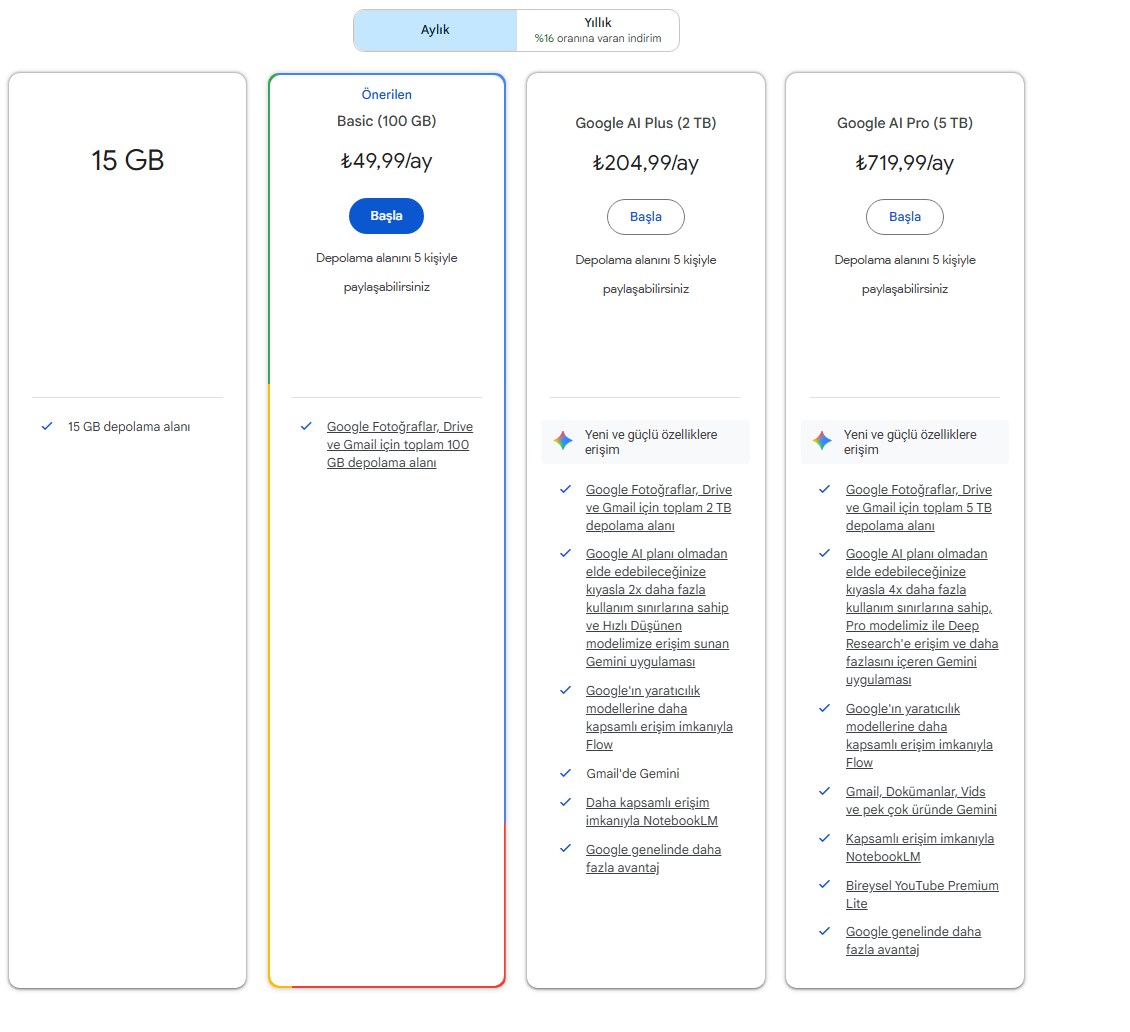Click AI Plus 5 kişiyle sharing note

click(646, 275)
